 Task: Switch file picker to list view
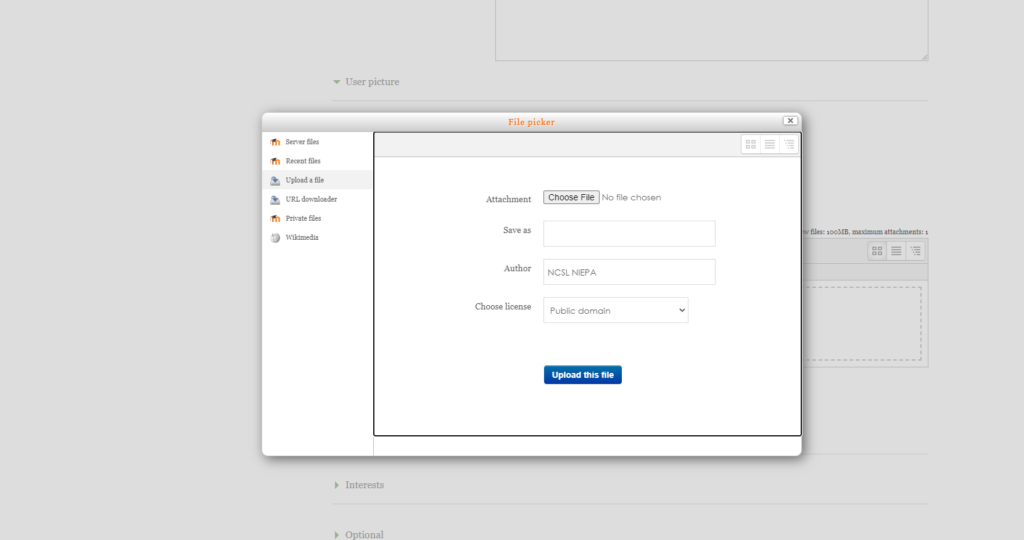770,144
